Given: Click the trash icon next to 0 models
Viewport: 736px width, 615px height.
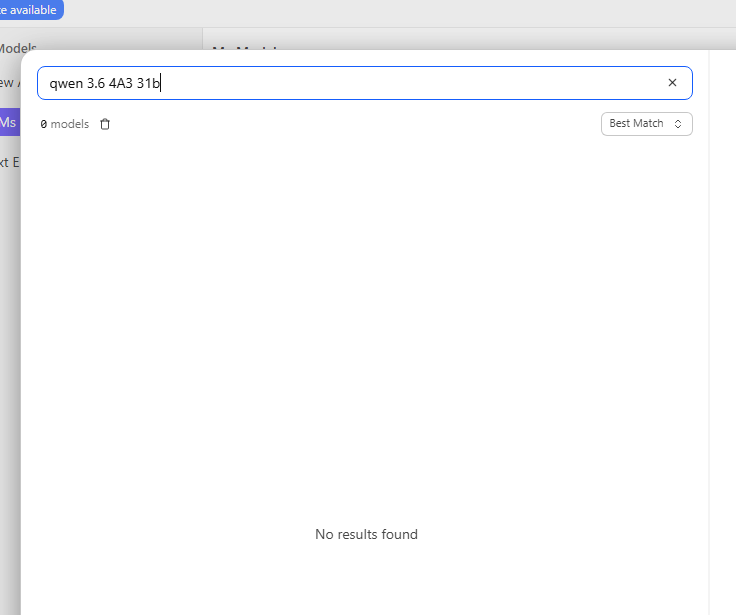Looking at the screenshot, I should pyautogui.click(x=105, y=124).
